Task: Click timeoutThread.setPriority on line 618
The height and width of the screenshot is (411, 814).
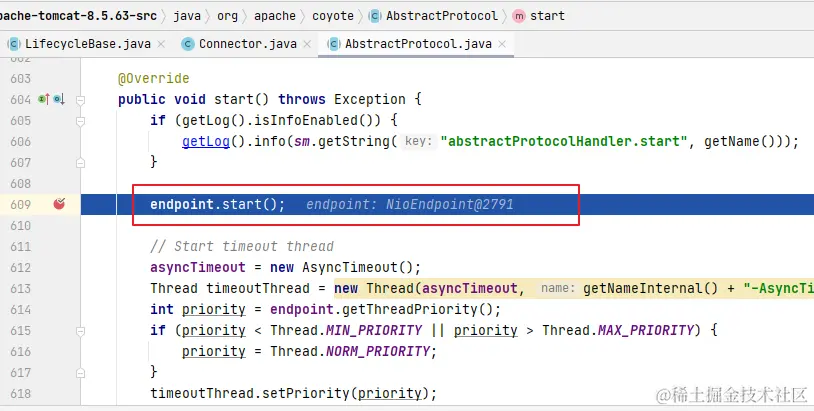Action: pos(250,393)
